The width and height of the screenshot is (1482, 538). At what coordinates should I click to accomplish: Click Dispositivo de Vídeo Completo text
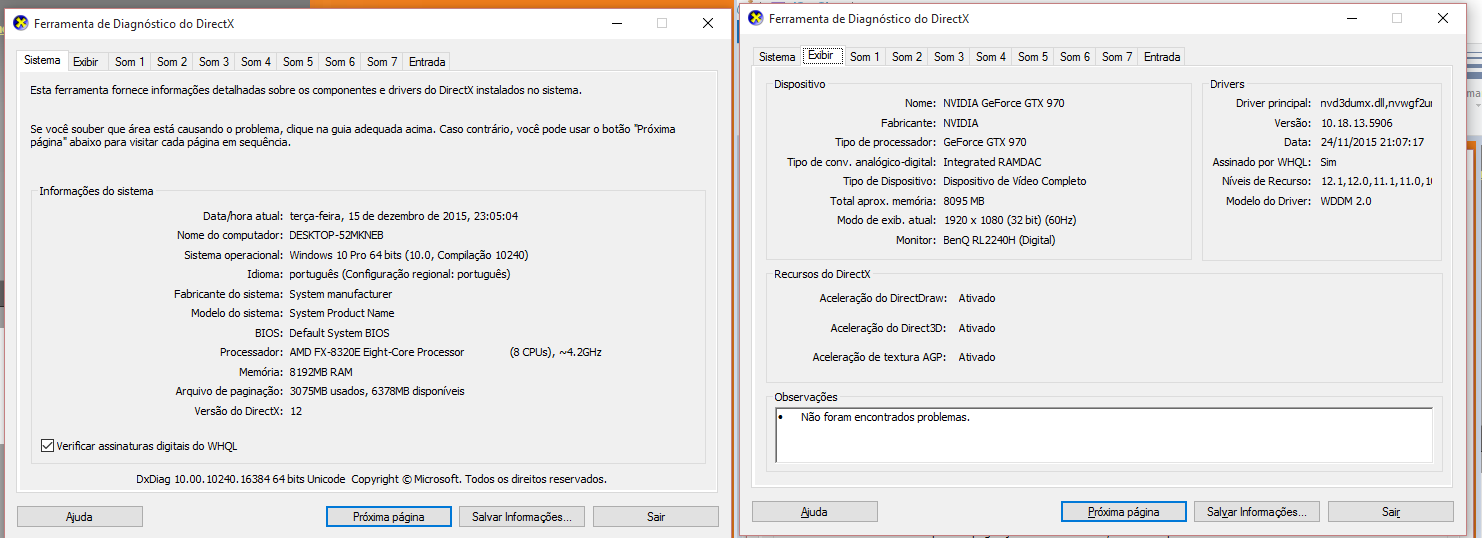coord(1015,181)
